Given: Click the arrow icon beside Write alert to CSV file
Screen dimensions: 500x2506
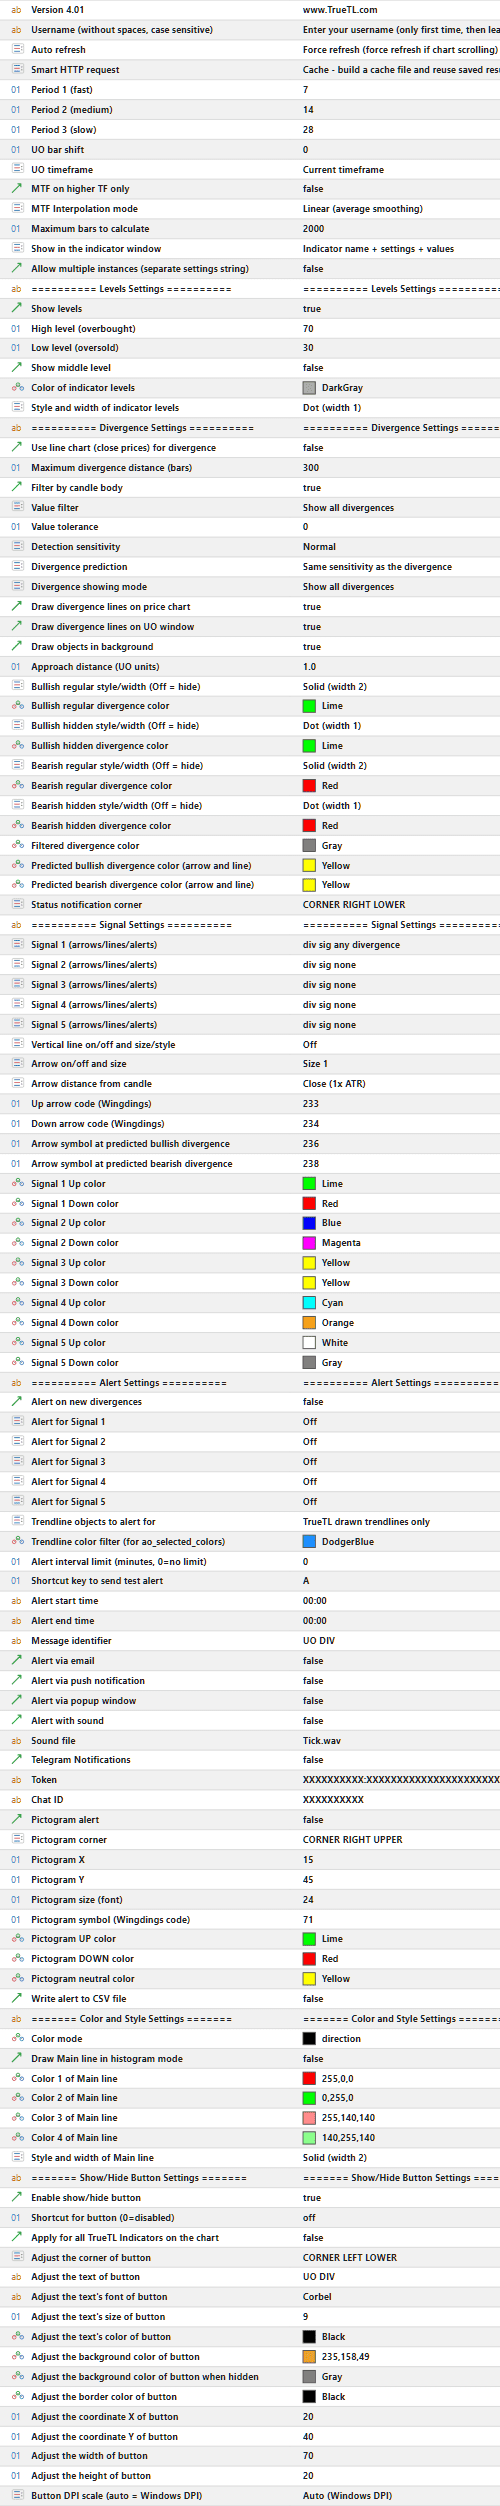Looking at the screenshot, I should (16, 1999).
